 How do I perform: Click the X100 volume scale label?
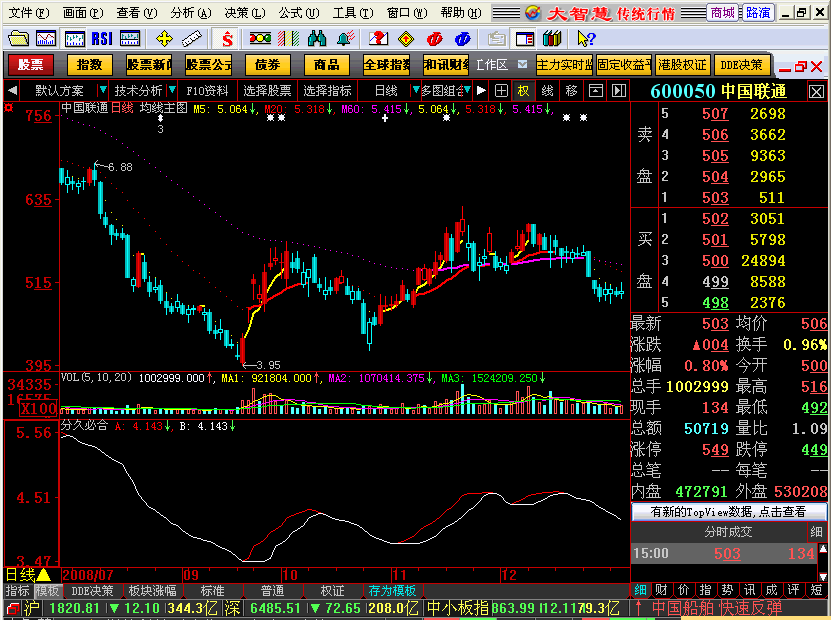tap(38, 409)
